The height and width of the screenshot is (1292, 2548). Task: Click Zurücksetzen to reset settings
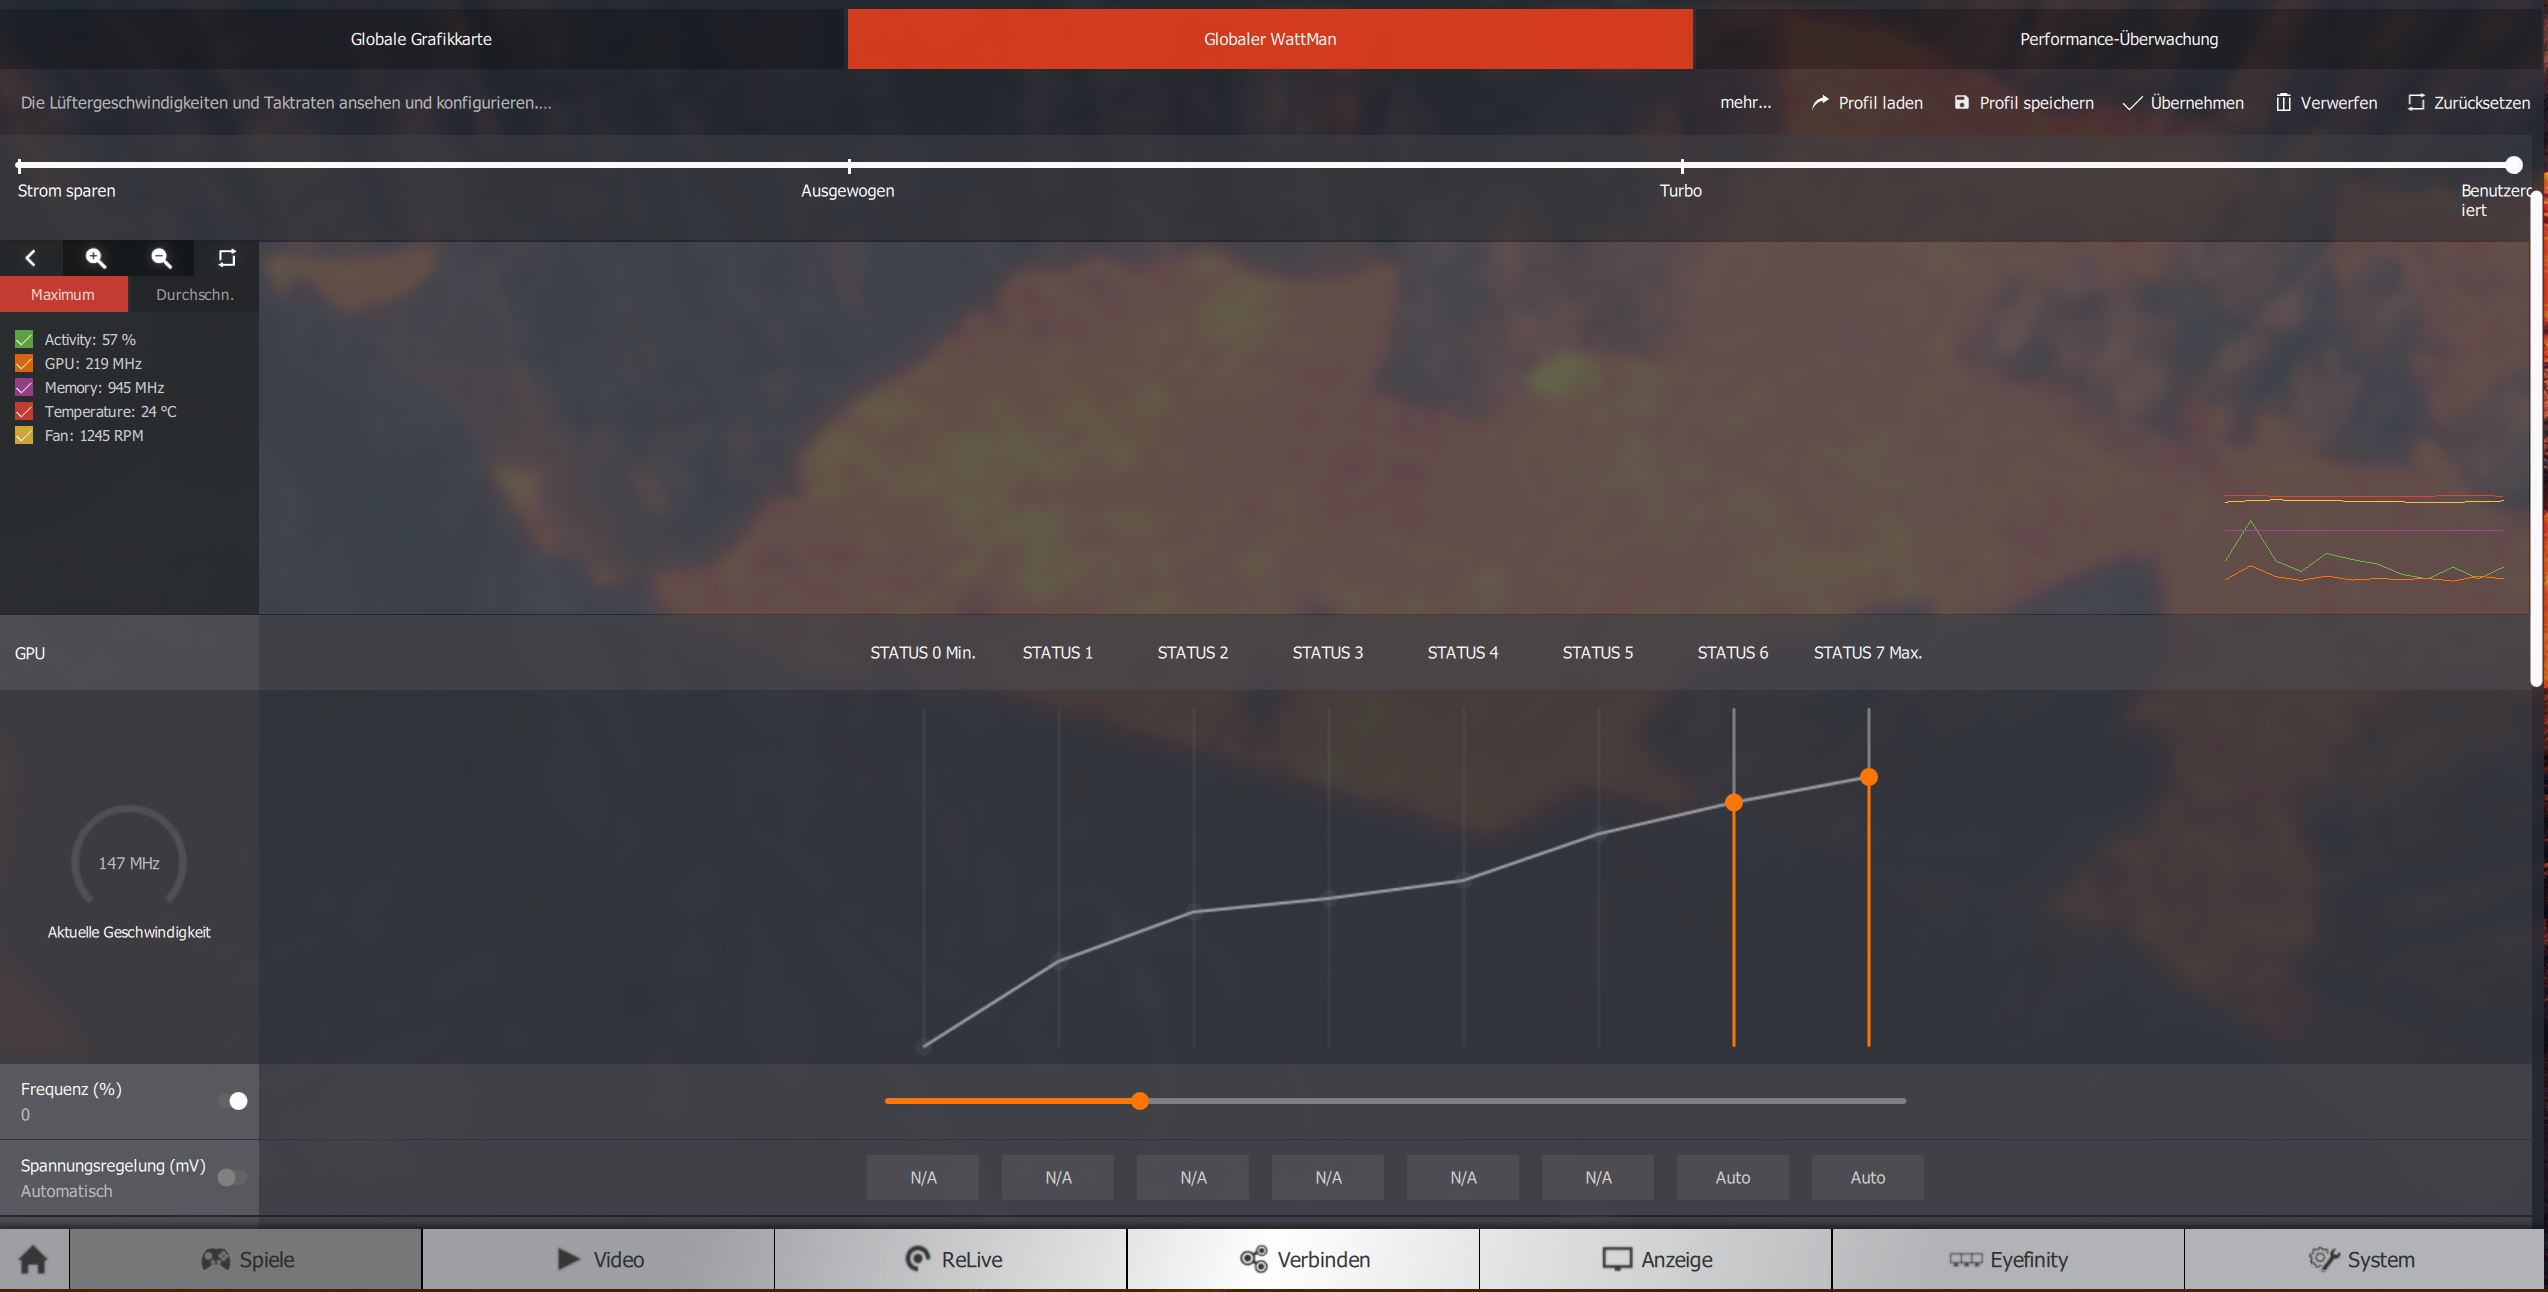(2468, 102)
